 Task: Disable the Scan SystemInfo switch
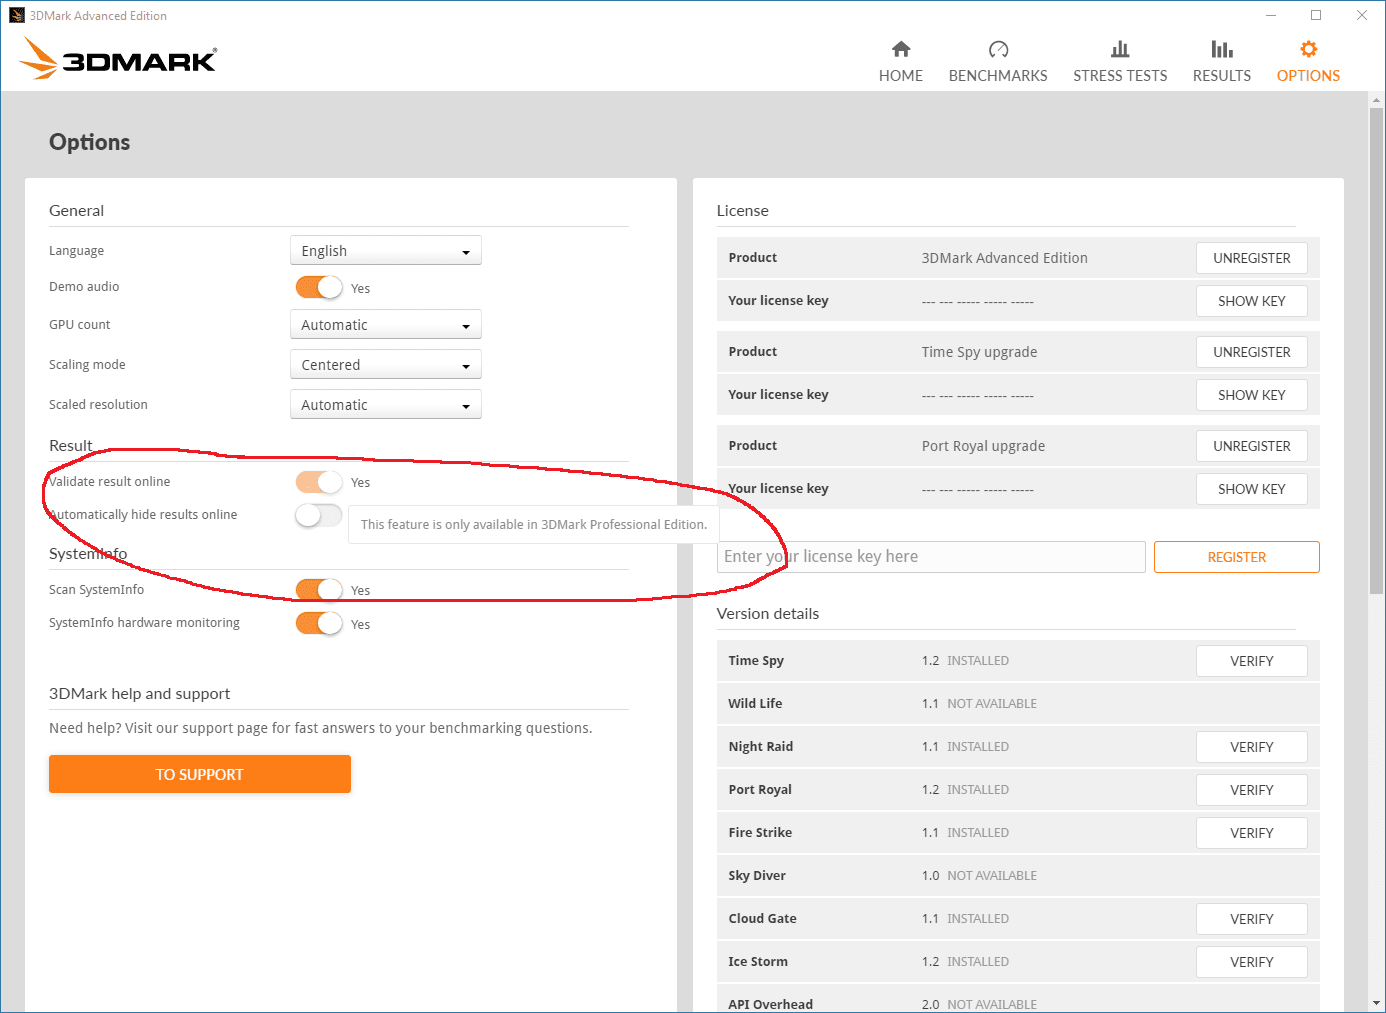319,590
